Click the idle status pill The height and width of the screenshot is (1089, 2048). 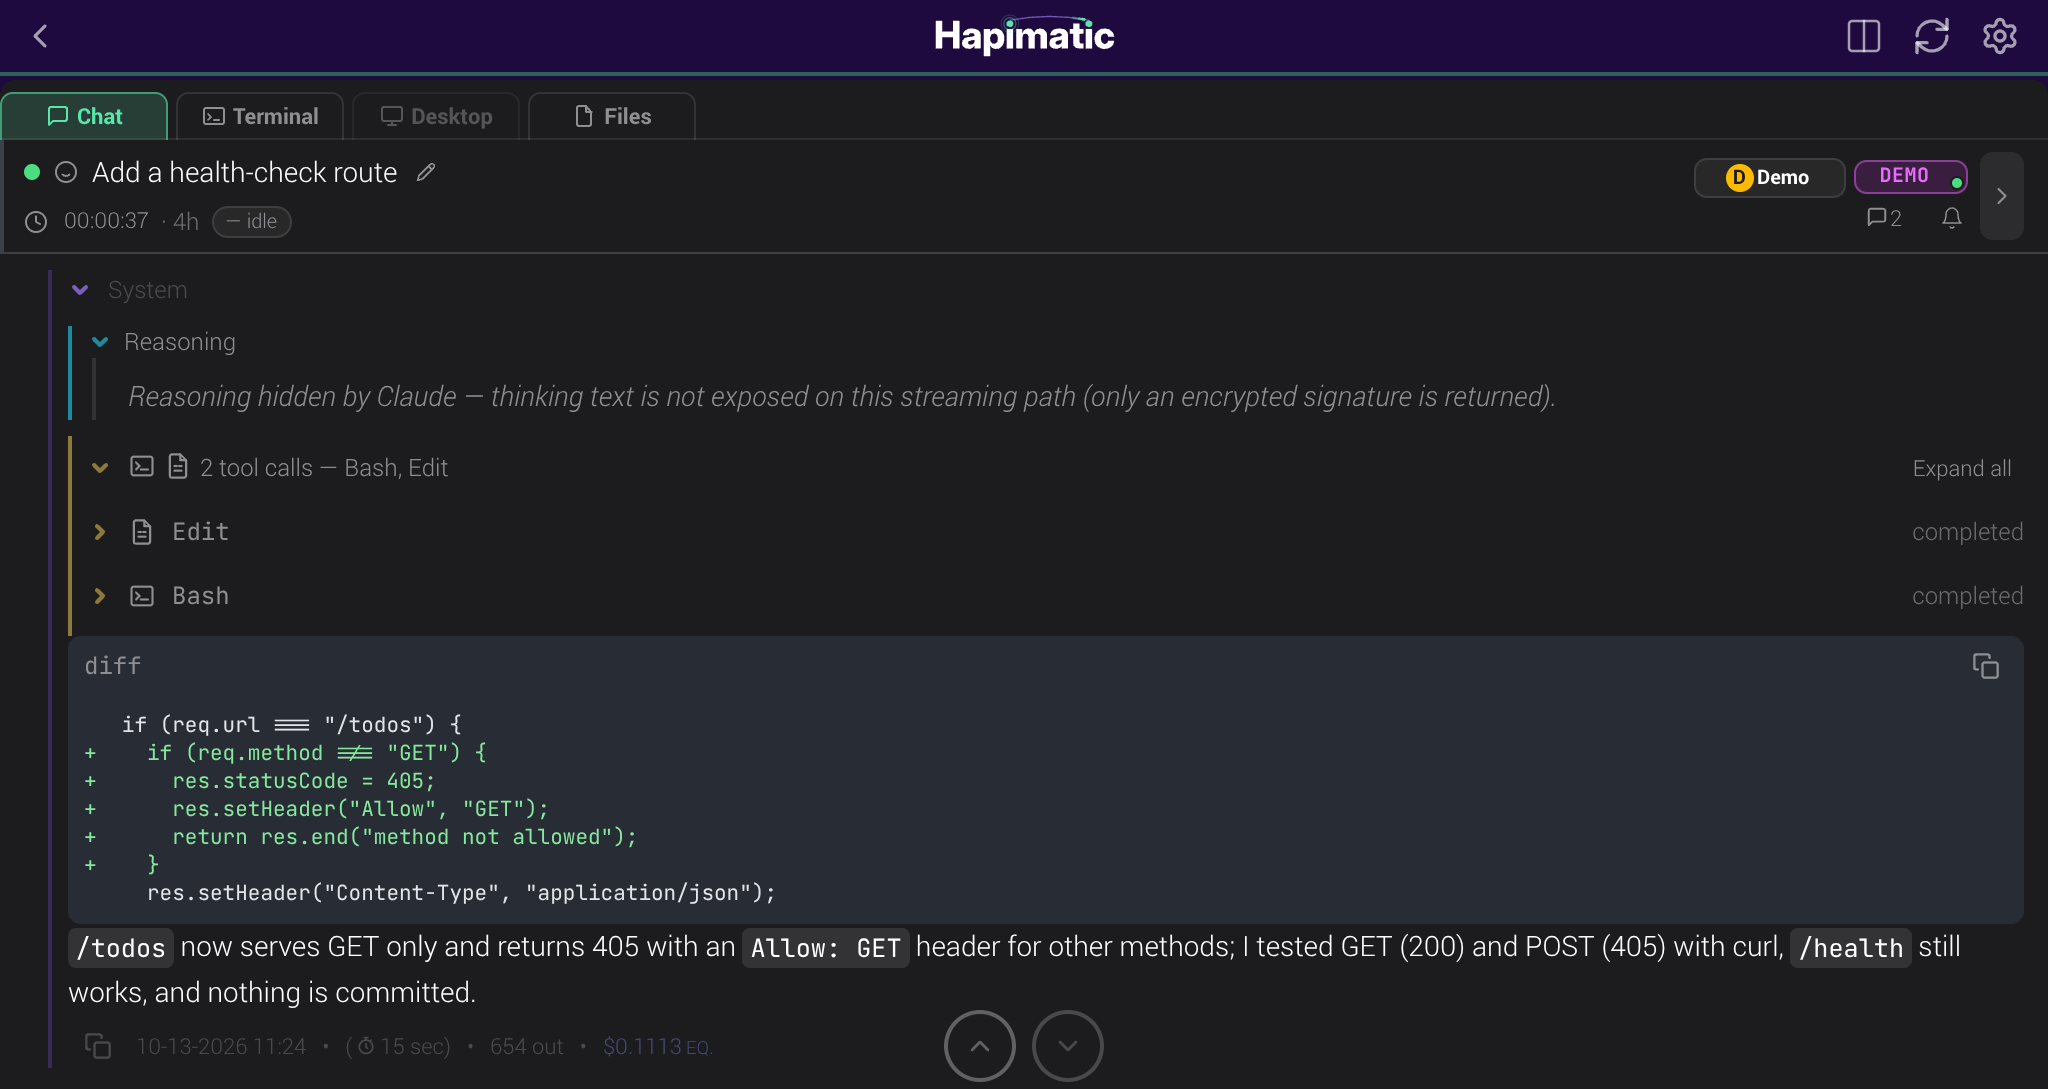pyautogui.click(x=252, y=221)
